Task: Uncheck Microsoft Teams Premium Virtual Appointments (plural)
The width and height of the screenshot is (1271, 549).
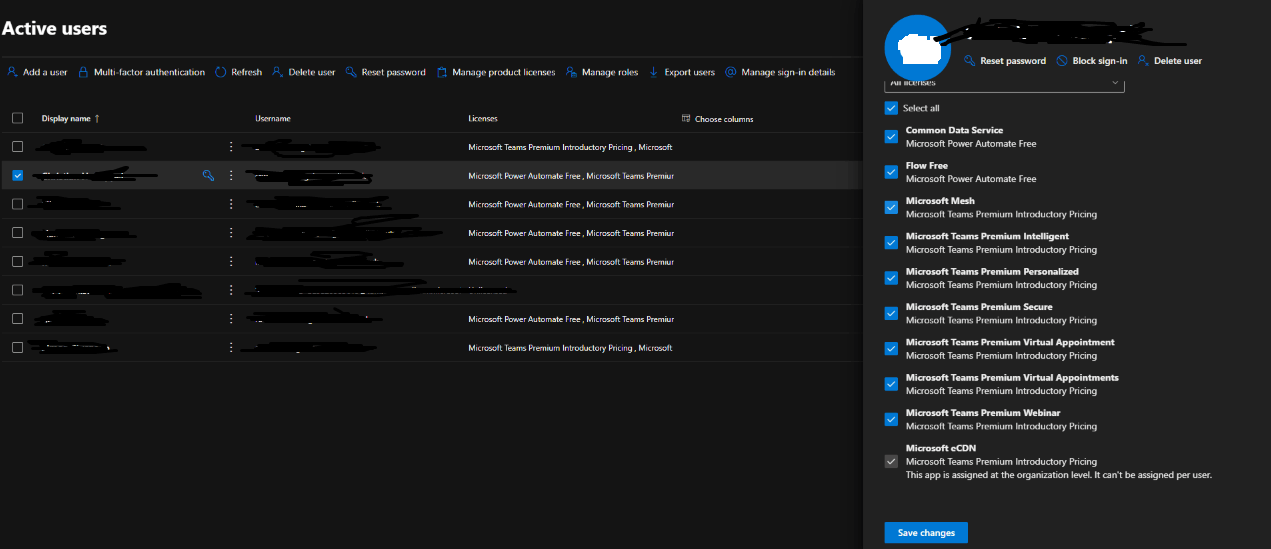Action: [x=891, y=384]
